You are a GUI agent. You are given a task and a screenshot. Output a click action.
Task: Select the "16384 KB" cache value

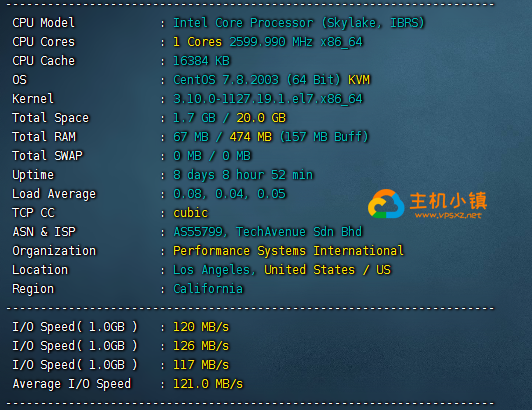(x=202, y=61)
